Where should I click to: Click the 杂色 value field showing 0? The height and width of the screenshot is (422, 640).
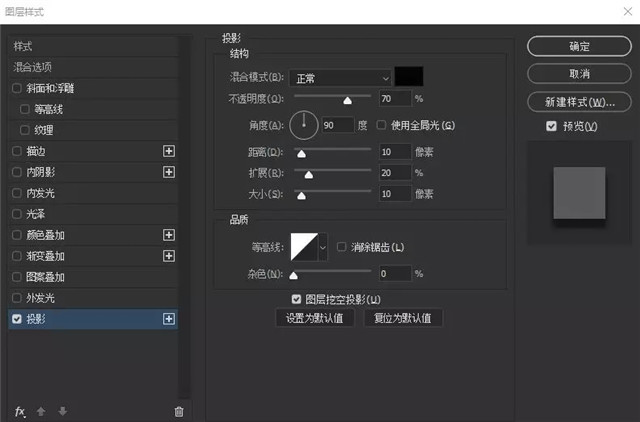tap(395, 273)
